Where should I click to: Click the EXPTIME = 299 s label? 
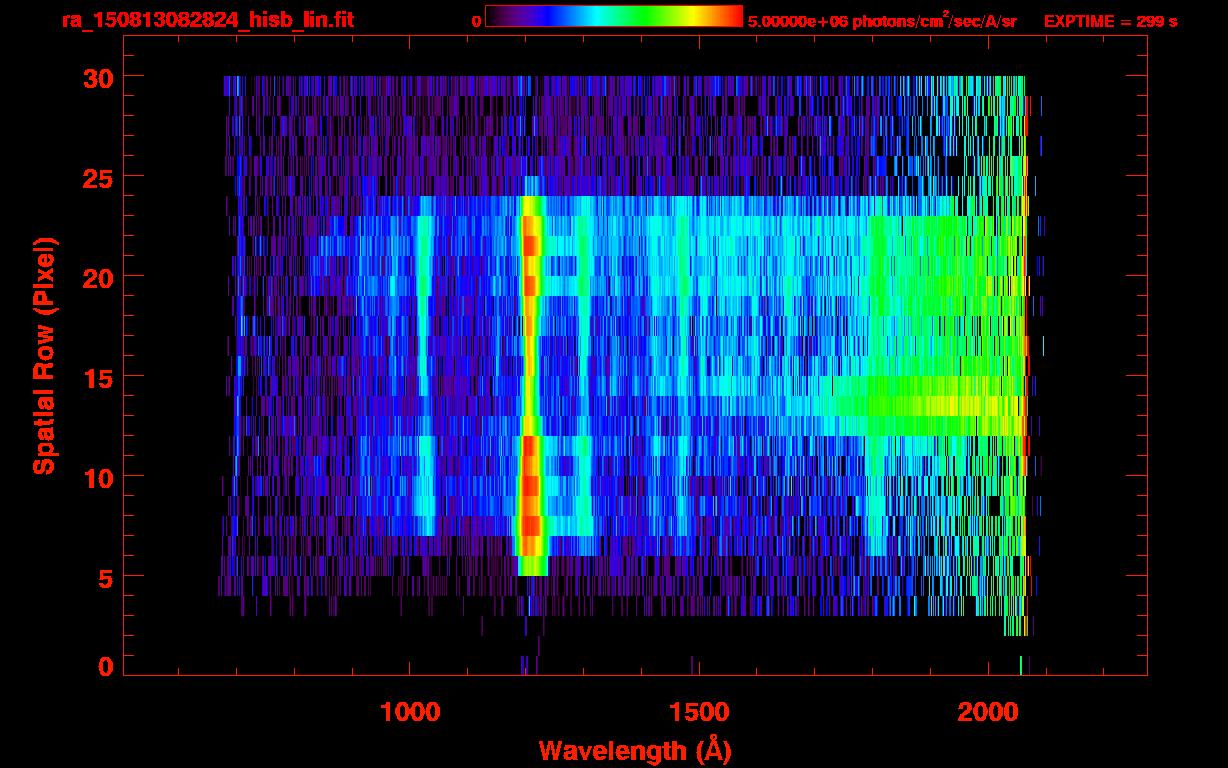coord(1110,21)
